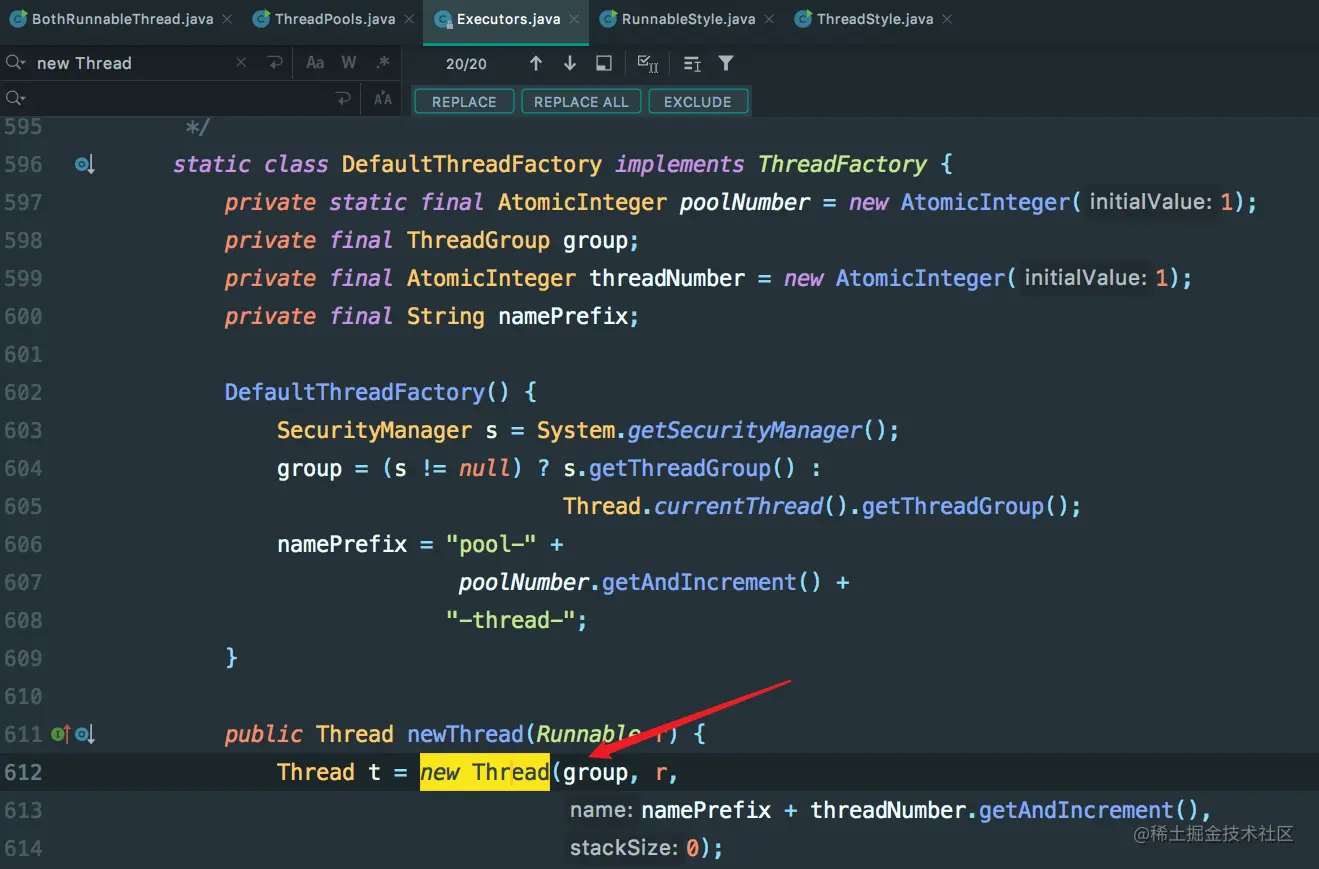This screenshot has height=869, width=1319.
Task: Click green implements-method gutter icon on line 611
Action: (x=60, y=734)
